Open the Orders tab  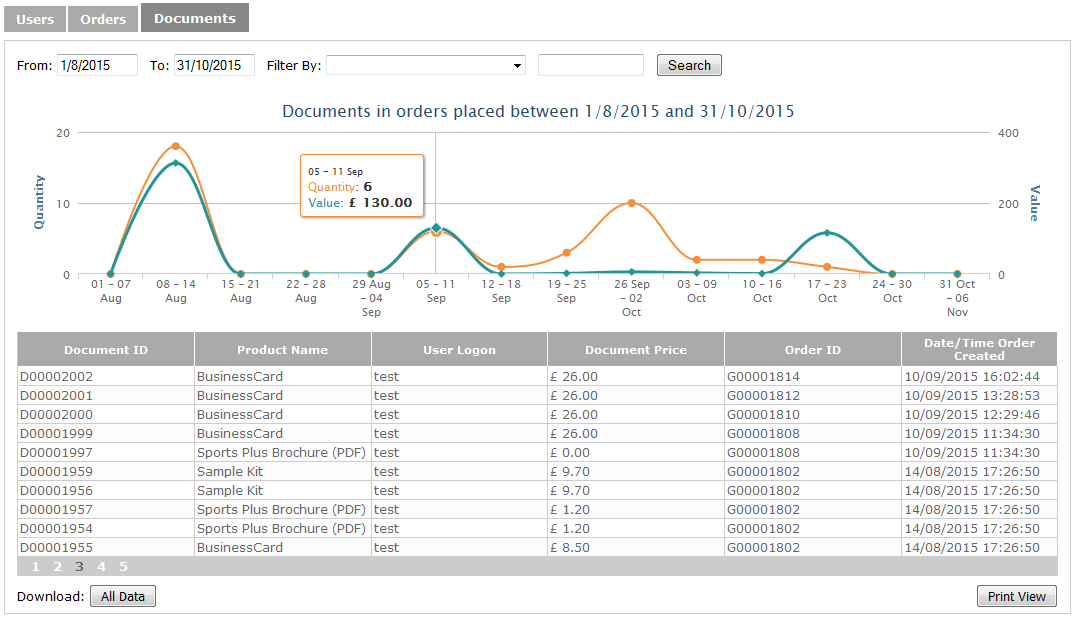[103, 19]
